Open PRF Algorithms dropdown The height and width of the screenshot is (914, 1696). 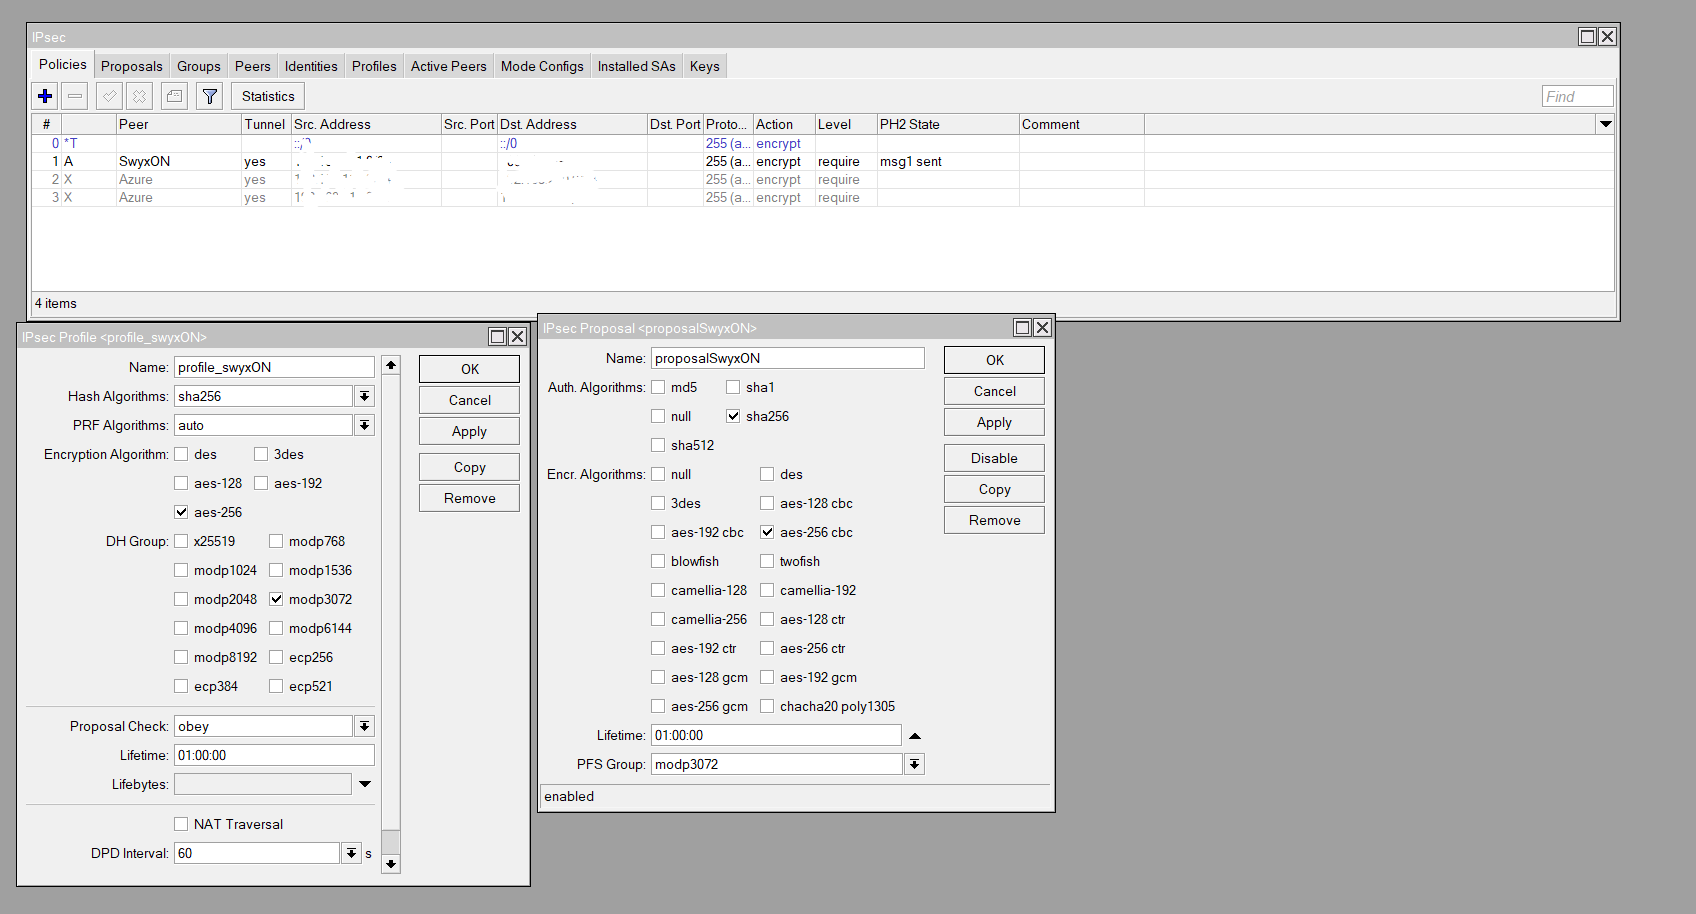(x=365, y=425)
